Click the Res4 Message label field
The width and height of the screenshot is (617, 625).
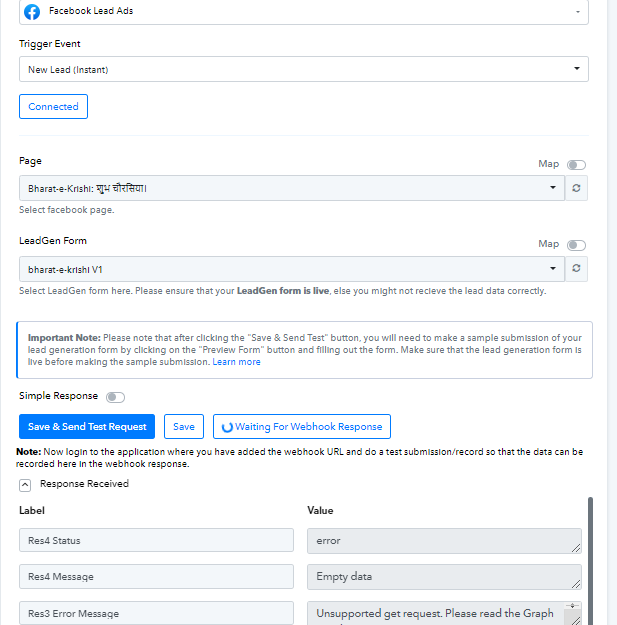[156, 576]
